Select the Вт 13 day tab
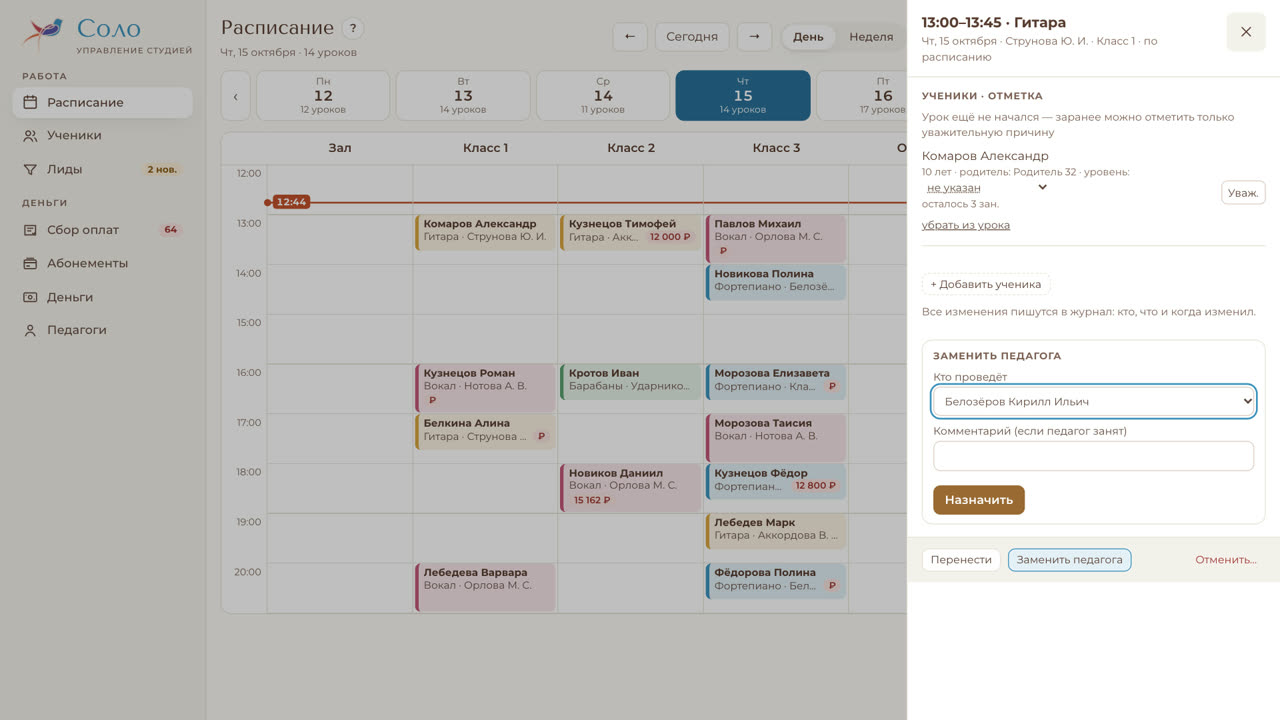Image resolution: width=1280 pixels, height=720 pixels. pyautogui.click(x=463, y=96)
